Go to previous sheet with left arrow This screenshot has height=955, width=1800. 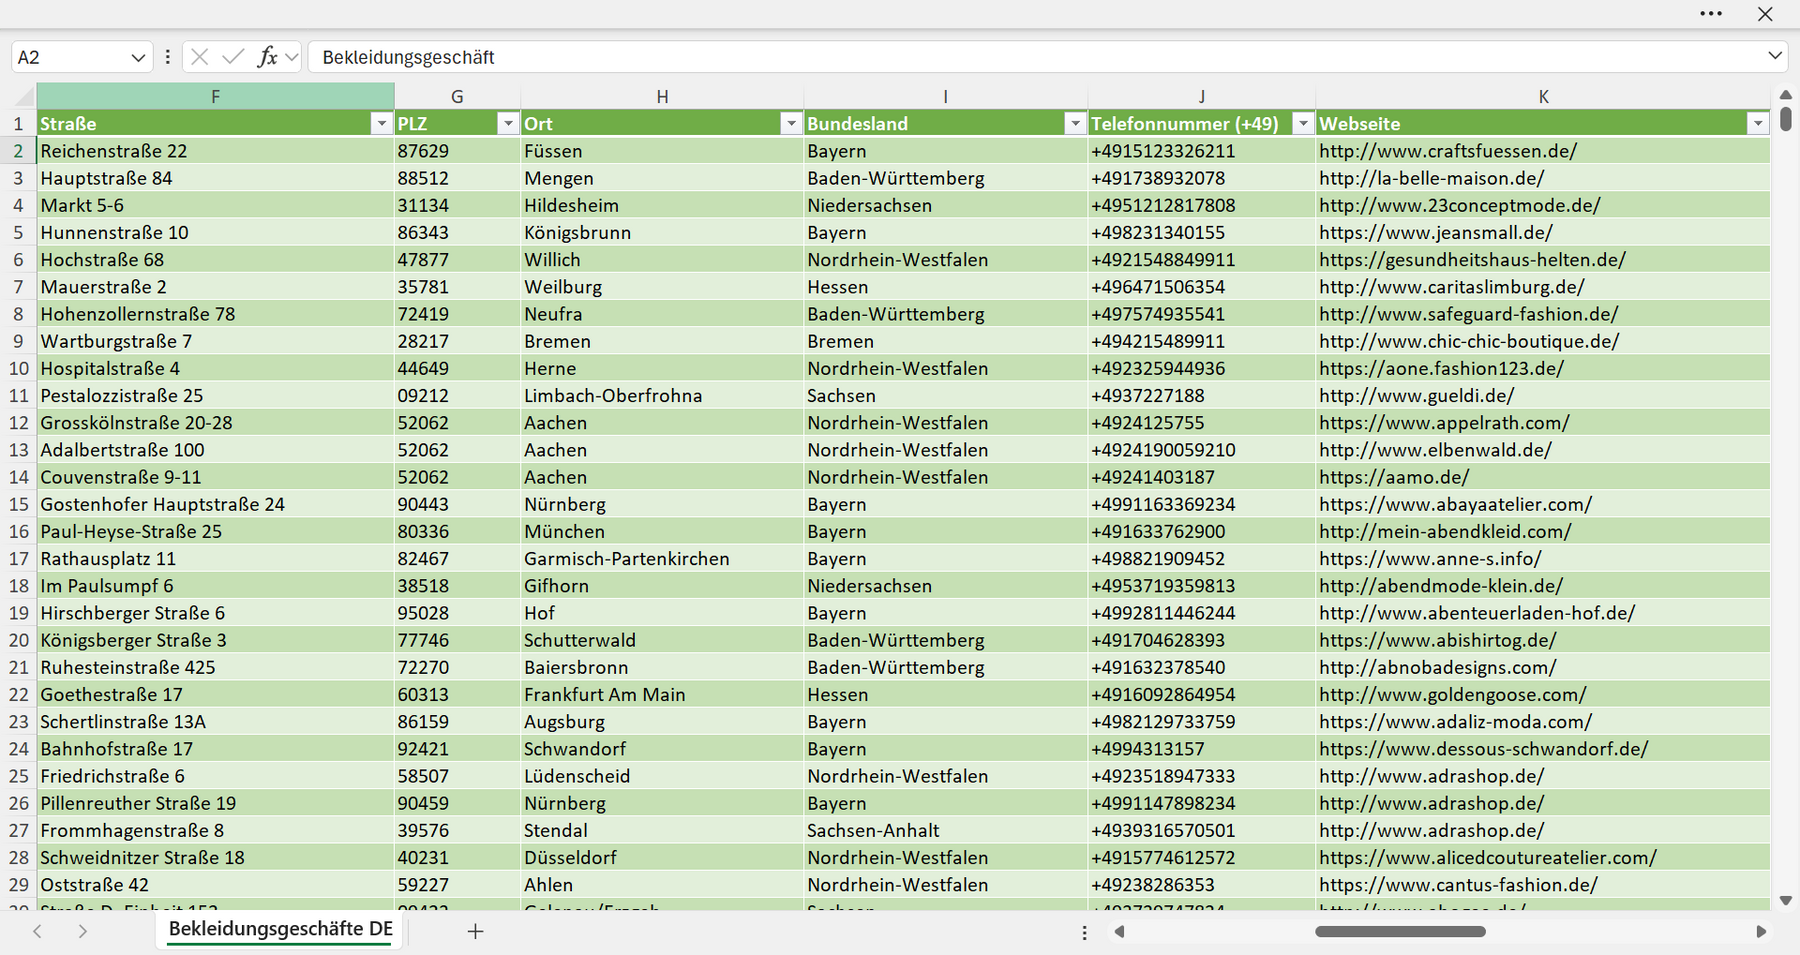(x=38, y=931)
